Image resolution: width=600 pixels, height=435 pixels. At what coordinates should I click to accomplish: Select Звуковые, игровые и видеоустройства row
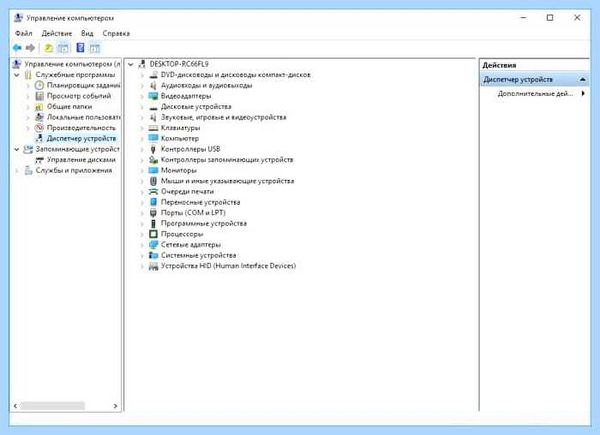[x=223, y=117]
